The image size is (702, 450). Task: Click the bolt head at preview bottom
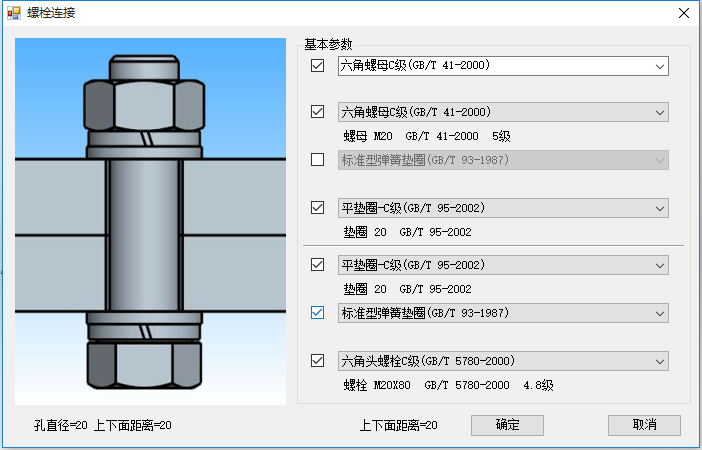coord(144,365)
